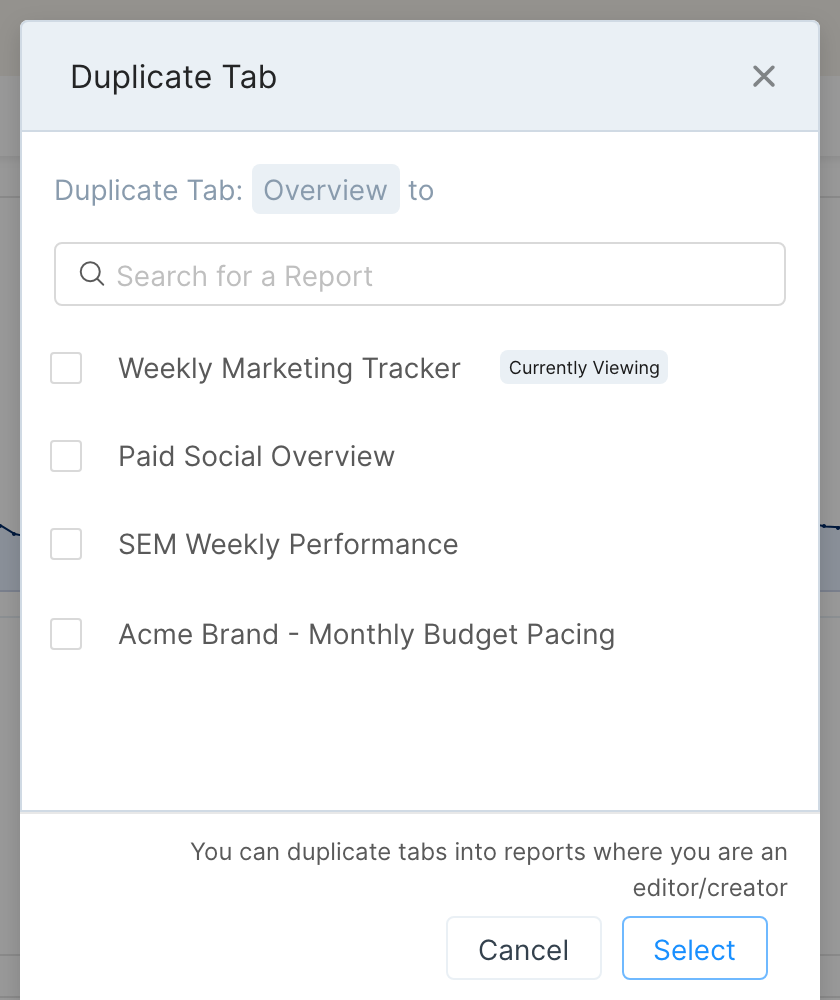
Task: Check the Weekly Marketing Tracker checkbox
Action: coord(66,368)
